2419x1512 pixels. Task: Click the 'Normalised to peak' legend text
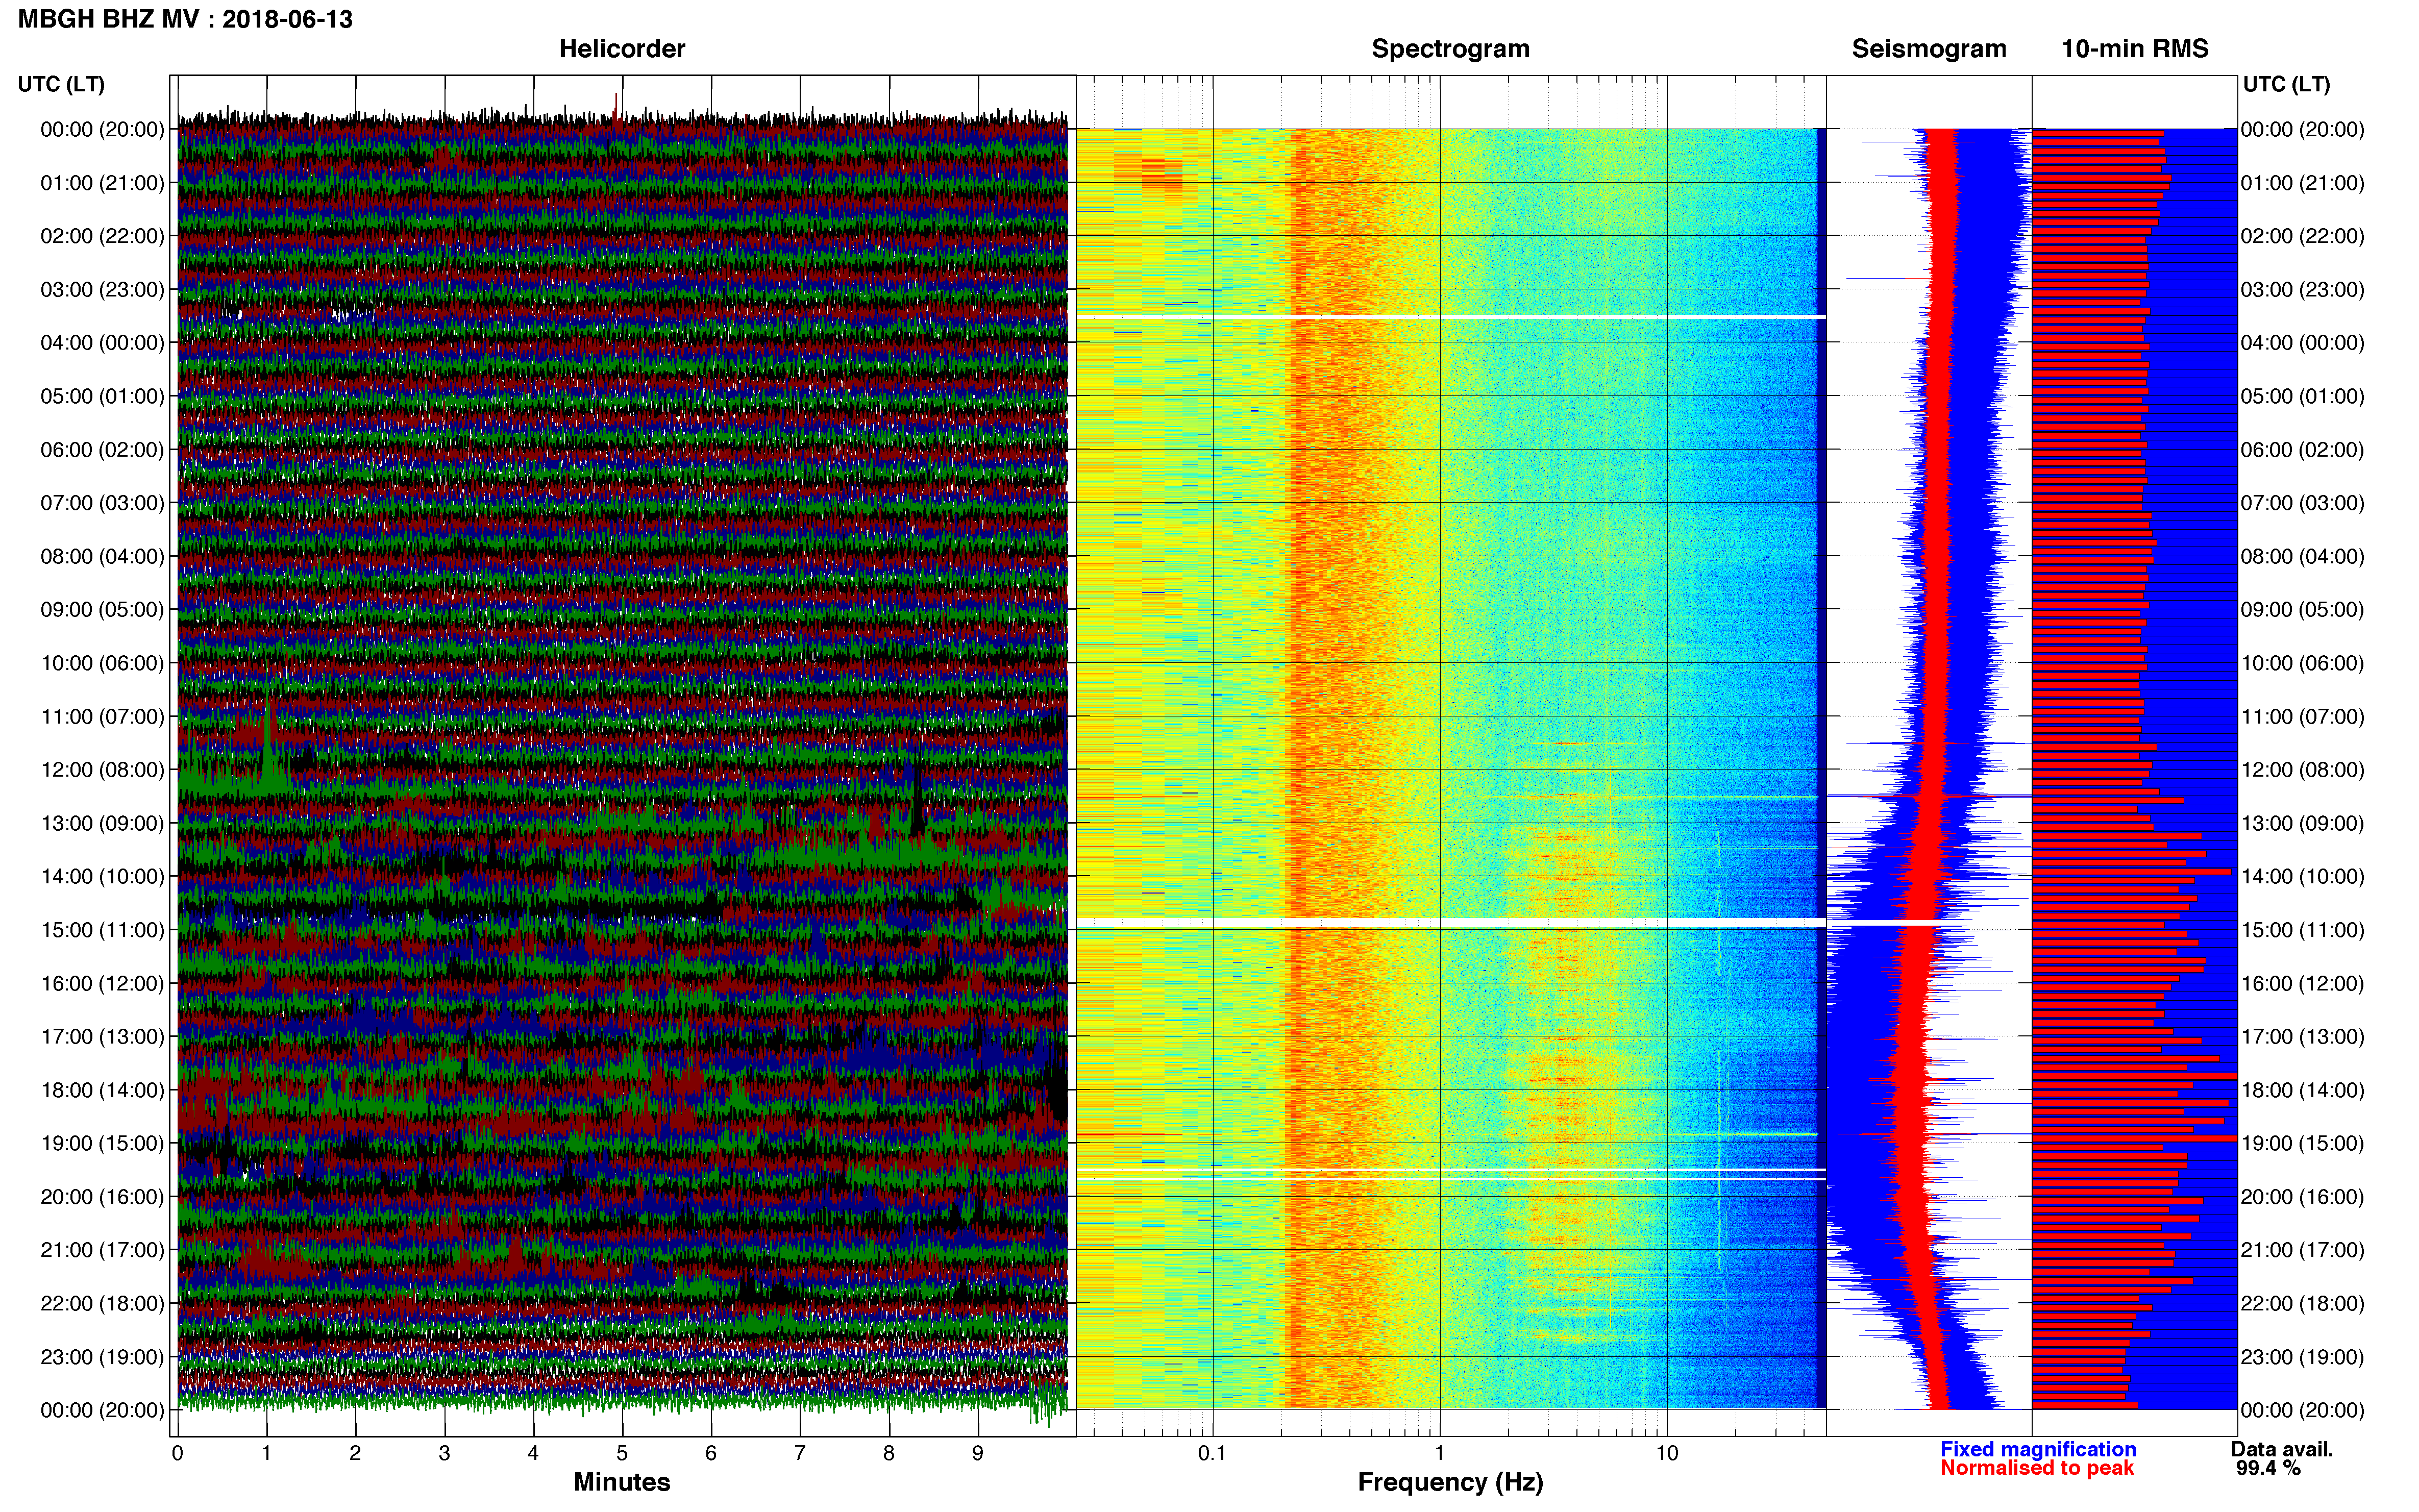(2037, 1468)
